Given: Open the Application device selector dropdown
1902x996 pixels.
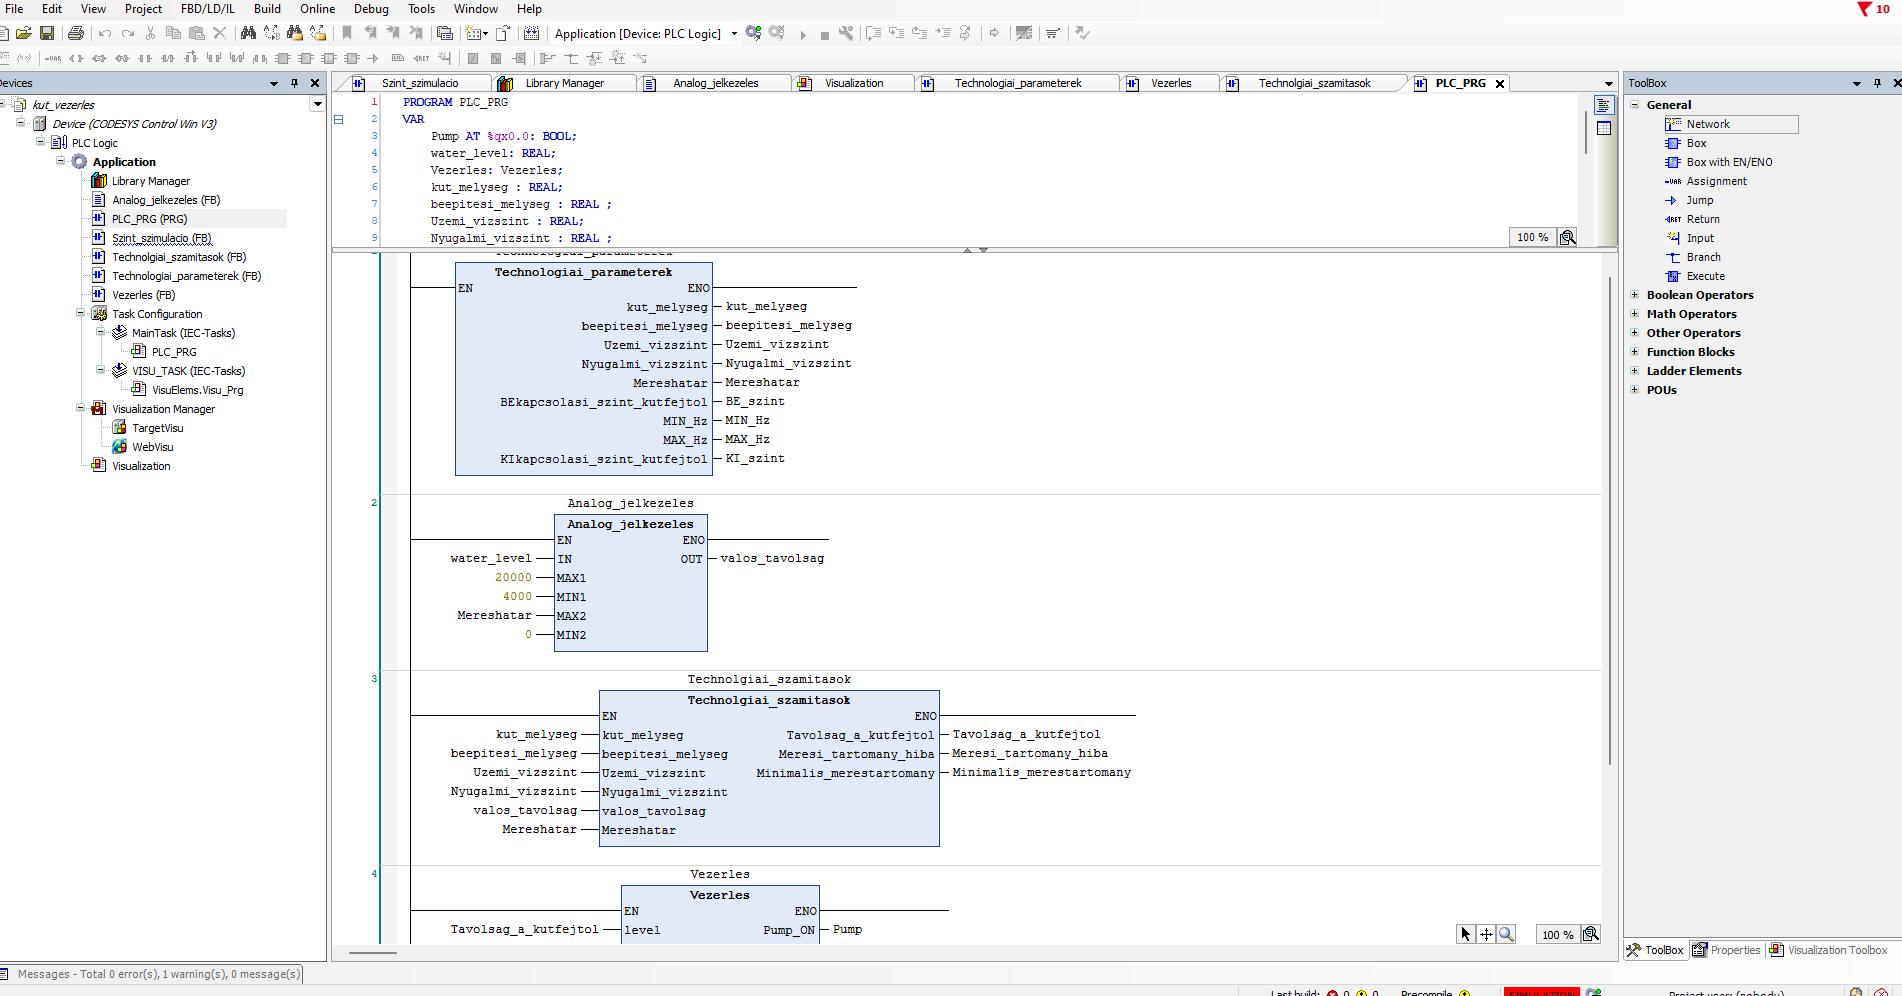Looking at the screenshot, I should (734, 33).
